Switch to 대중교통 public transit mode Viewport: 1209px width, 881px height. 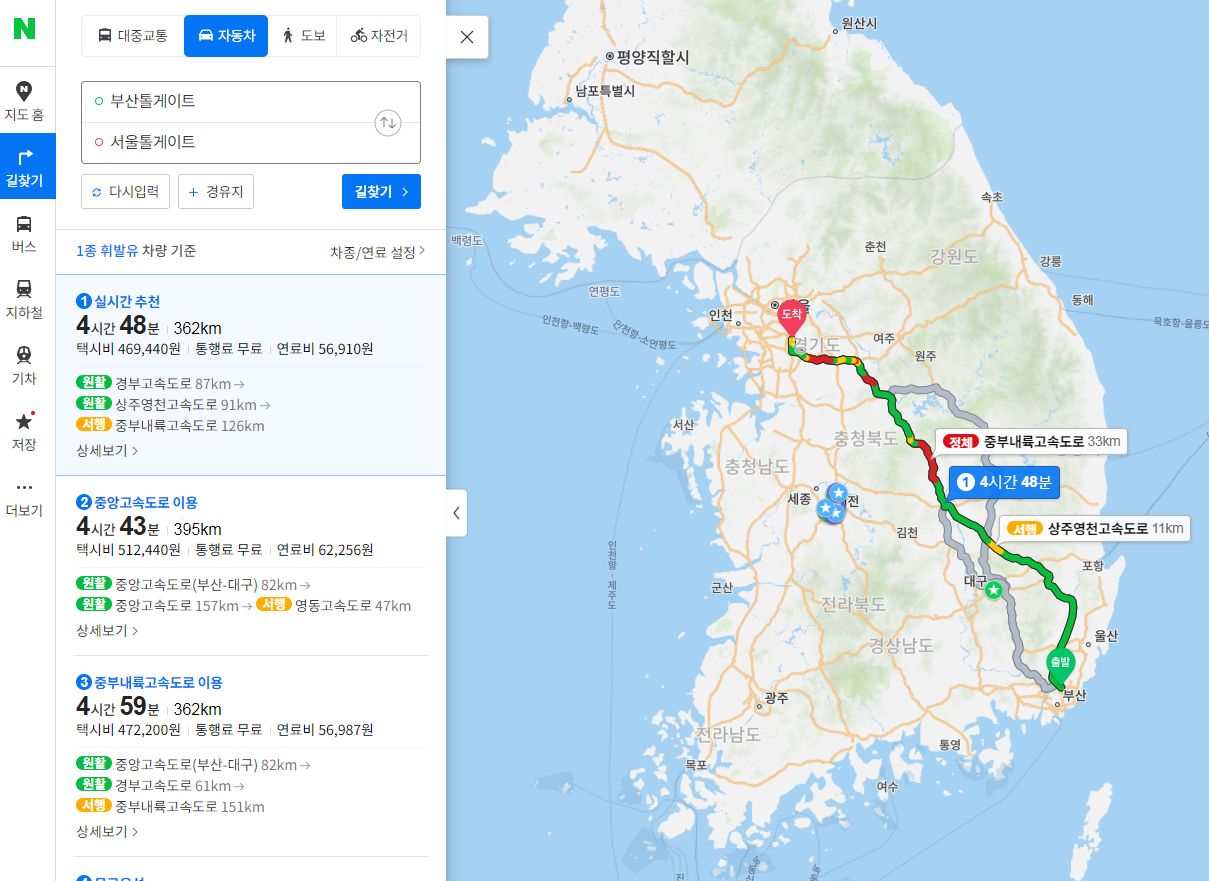133,36
